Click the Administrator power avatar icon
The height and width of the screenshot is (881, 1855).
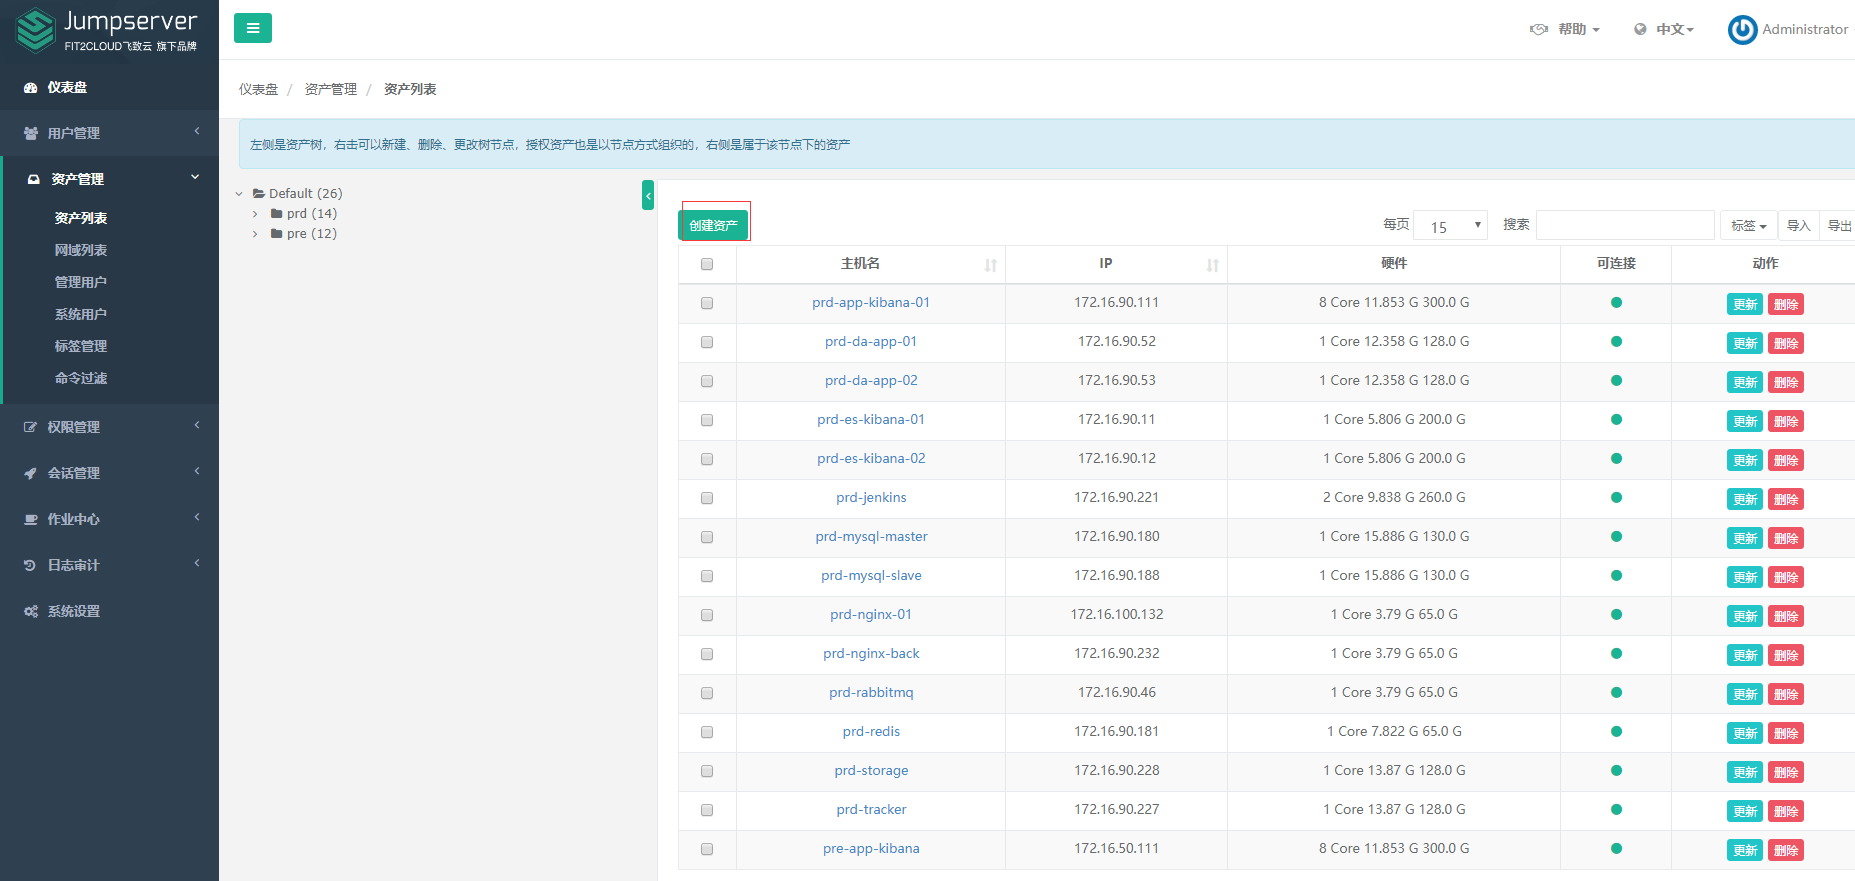1742,30
